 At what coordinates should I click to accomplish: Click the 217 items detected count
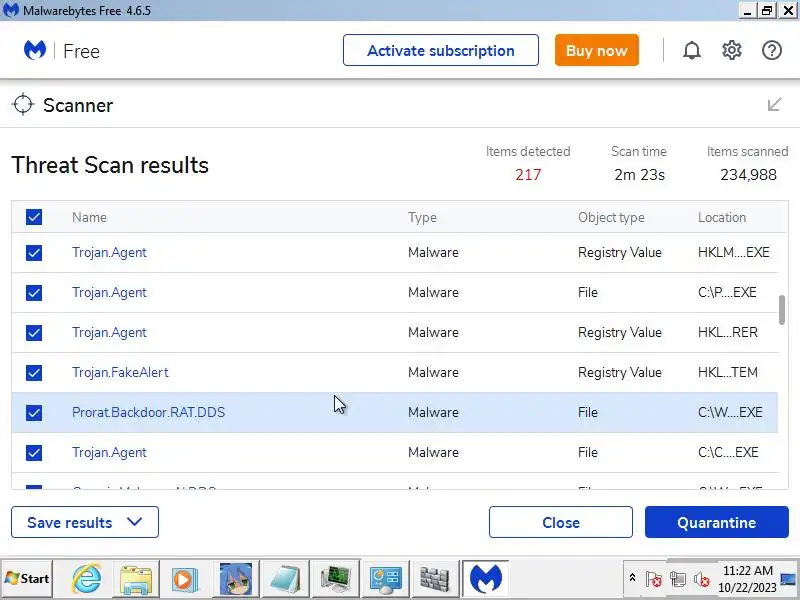tap(528, 175)
